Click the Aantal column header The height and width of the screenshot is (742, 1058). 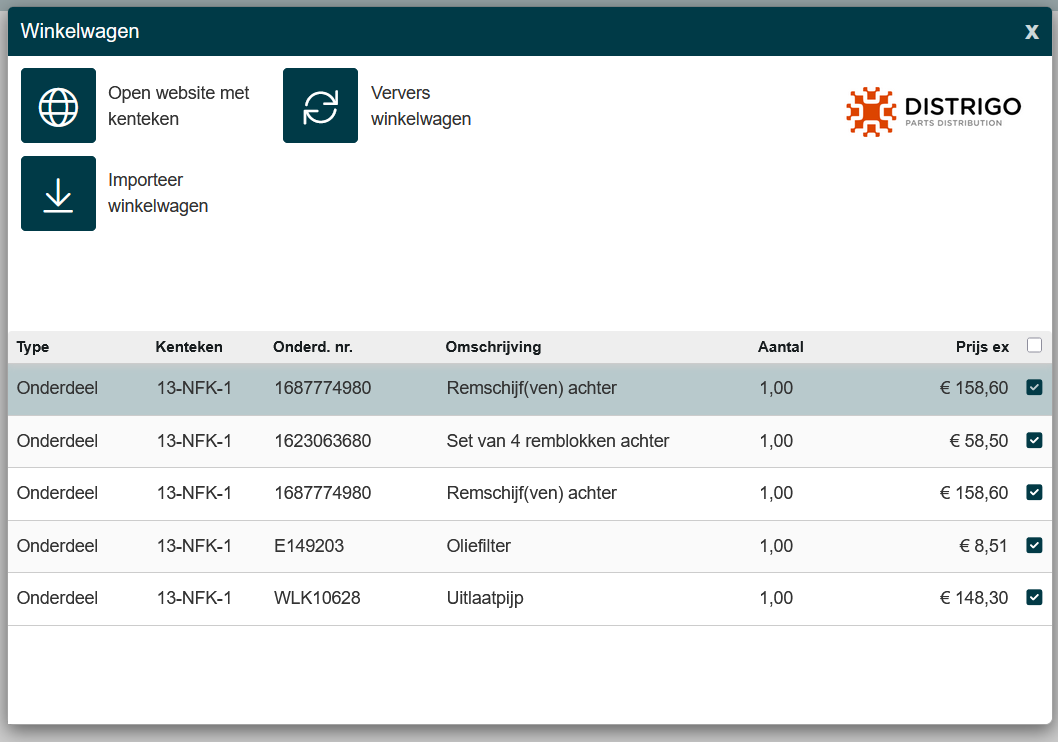781,347
